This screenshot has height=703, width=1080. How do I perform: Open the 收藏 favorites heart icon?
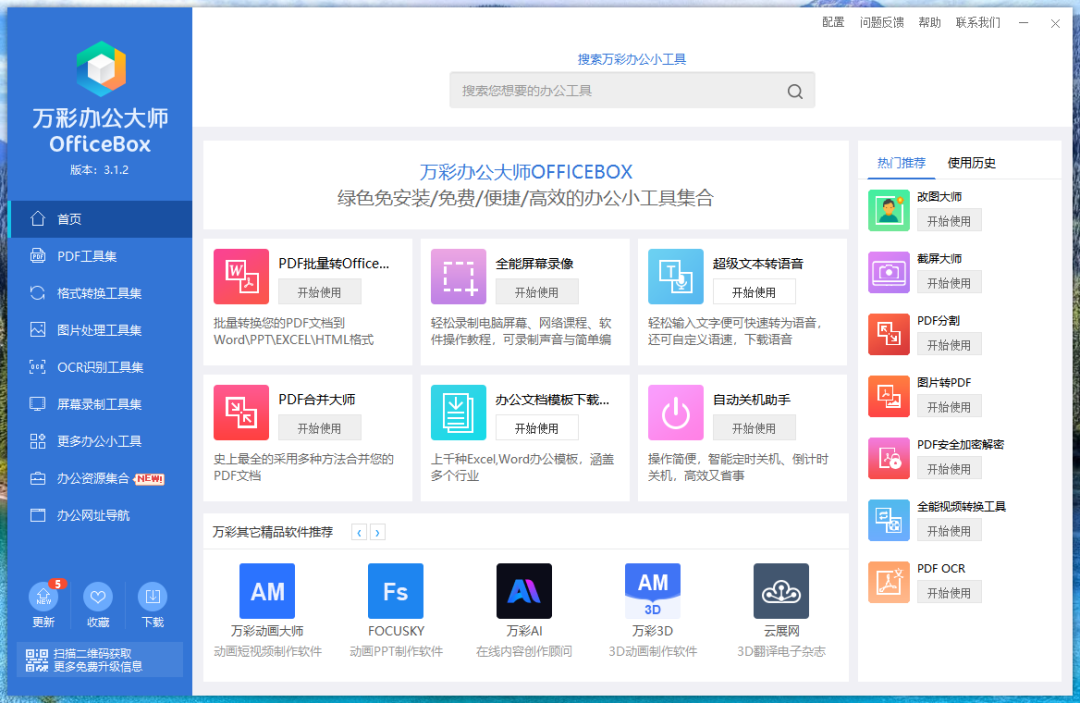pyautogui.click(x=97, y=597)
